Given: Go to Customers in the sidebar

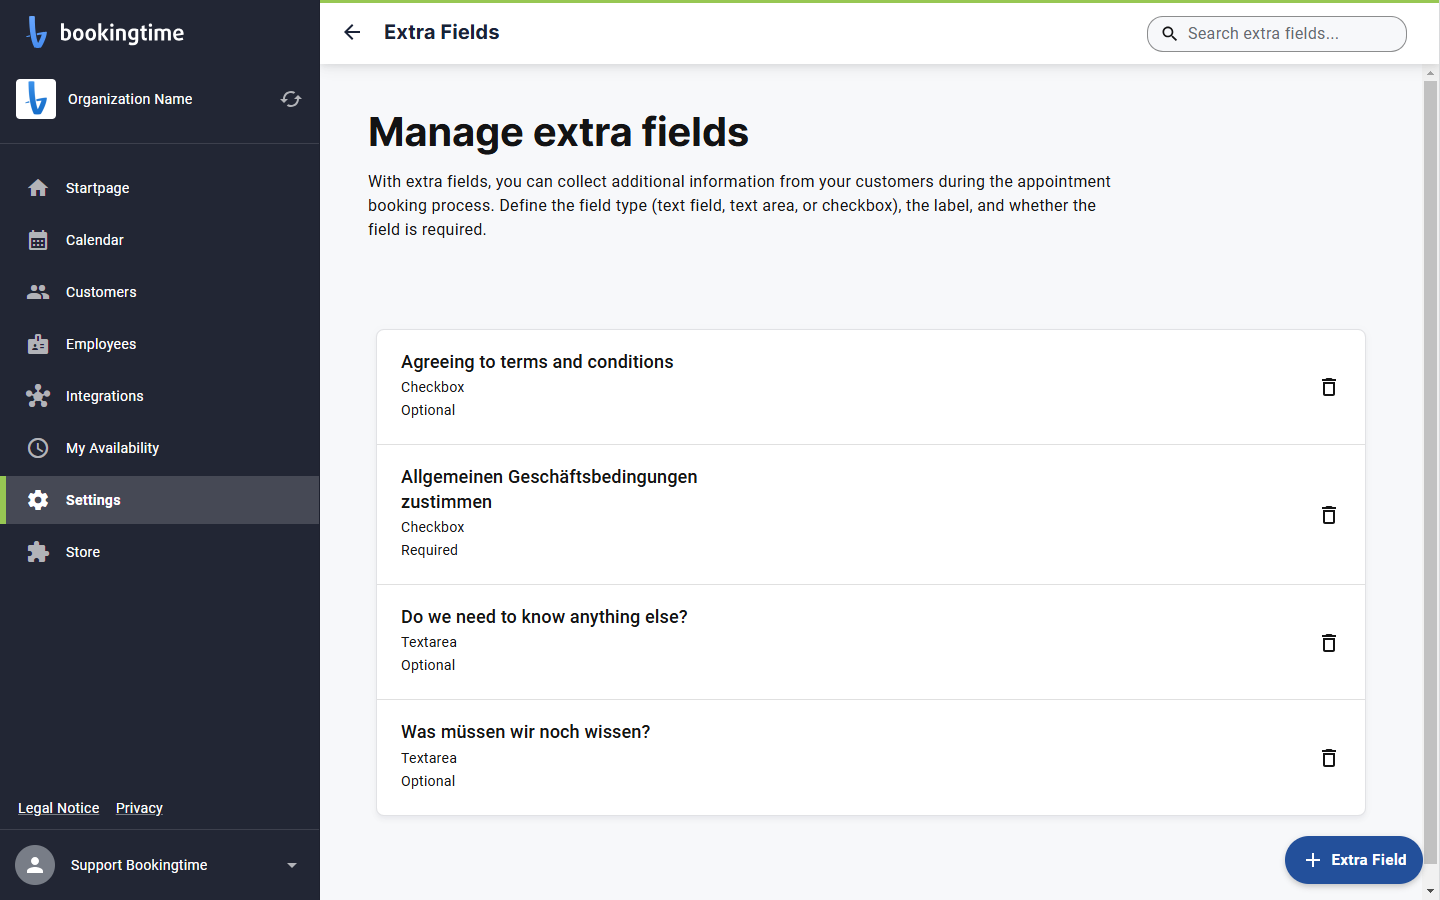Looking at the screenshot, I should click(x=160, y=292).
